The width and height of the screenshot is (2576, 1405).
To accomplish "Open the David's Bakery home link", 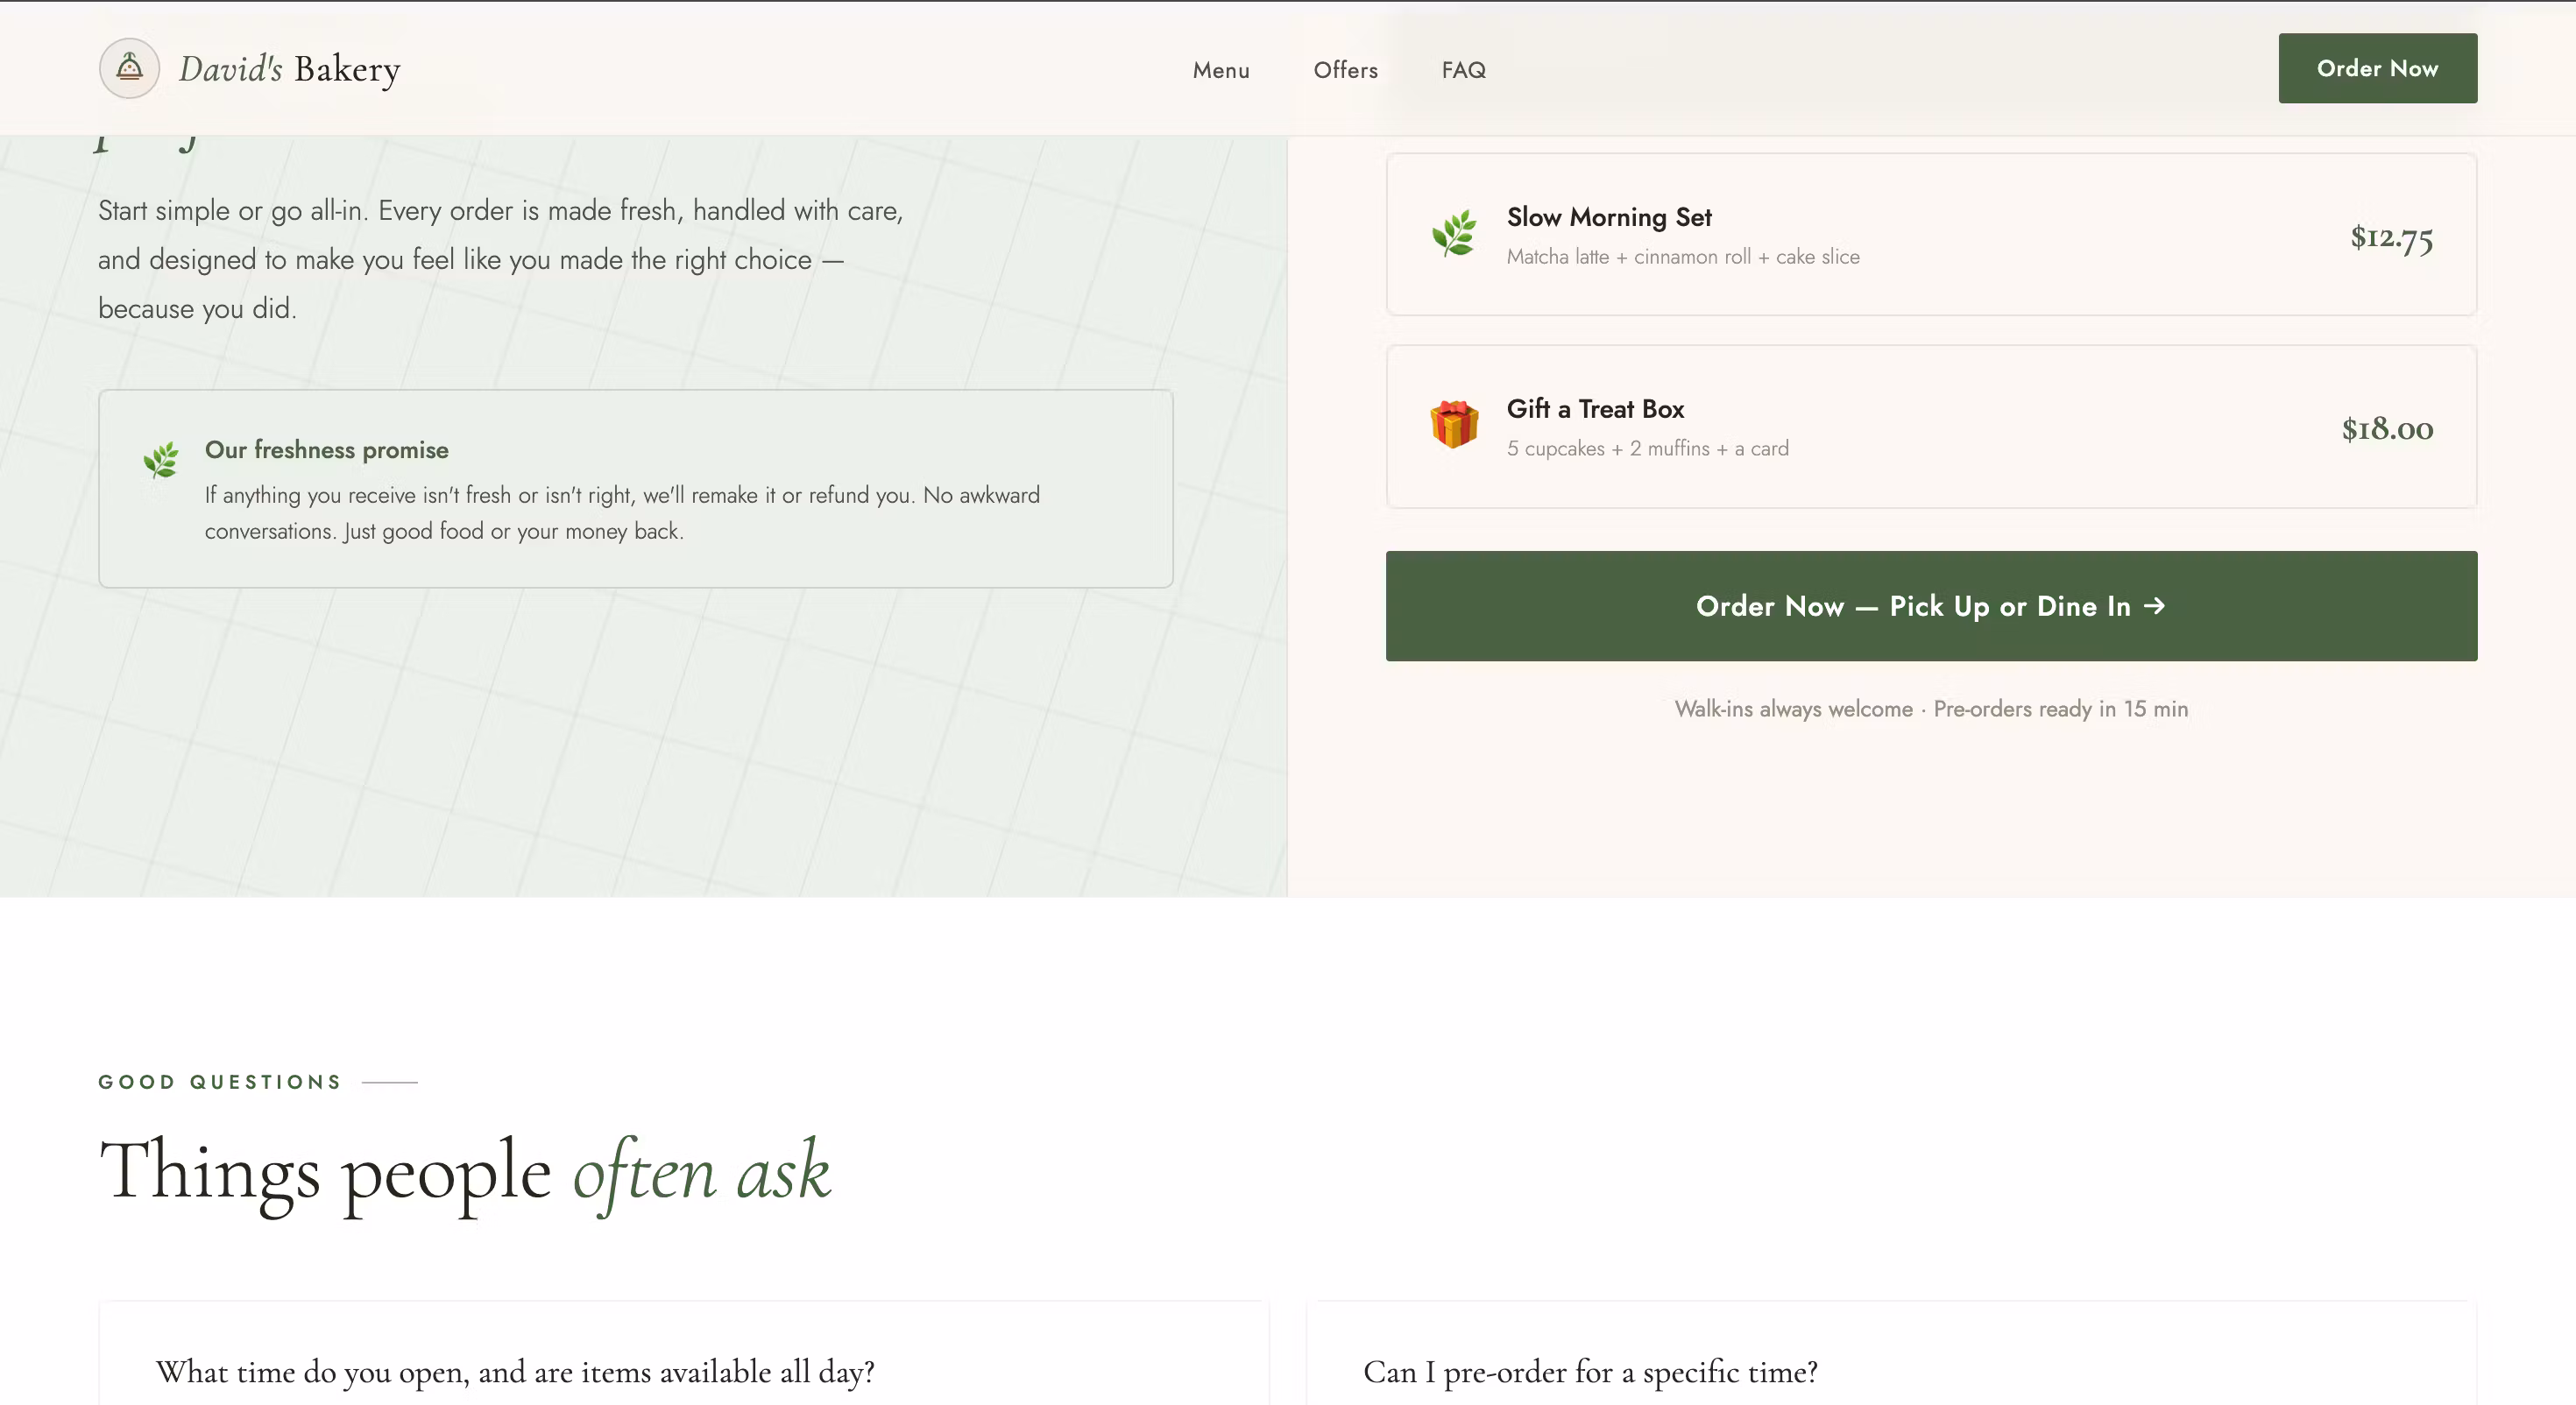I will (250, 68).
